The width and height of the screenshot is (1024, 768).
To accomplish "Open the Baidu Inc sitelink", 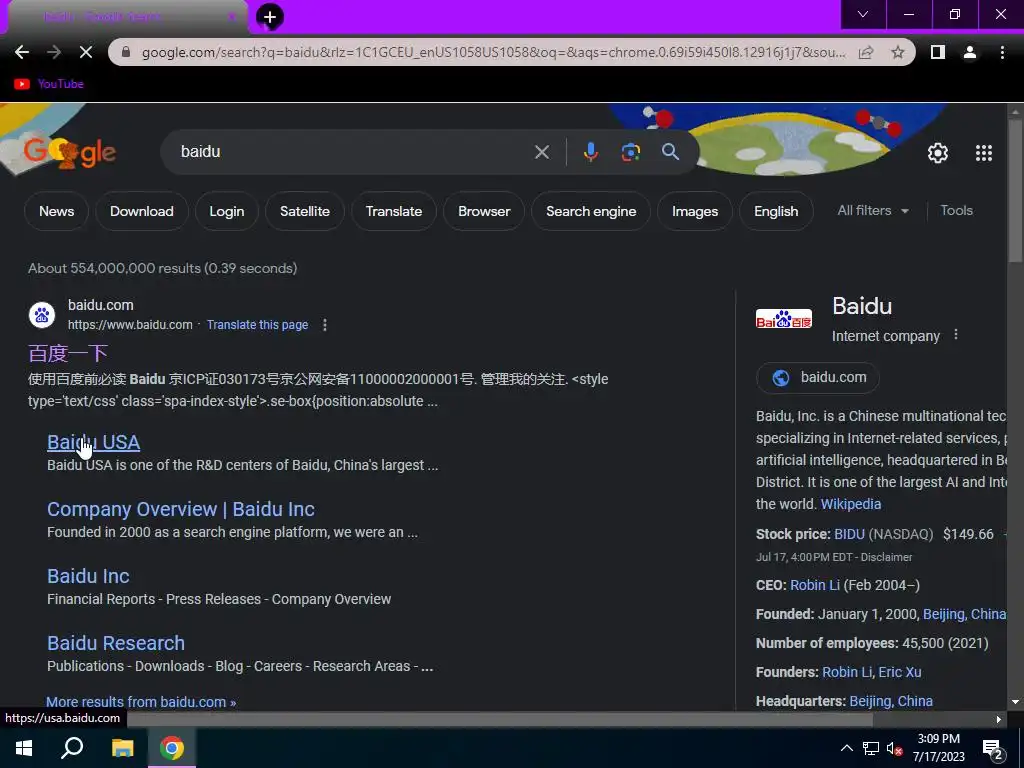I will tap(88, 576).
